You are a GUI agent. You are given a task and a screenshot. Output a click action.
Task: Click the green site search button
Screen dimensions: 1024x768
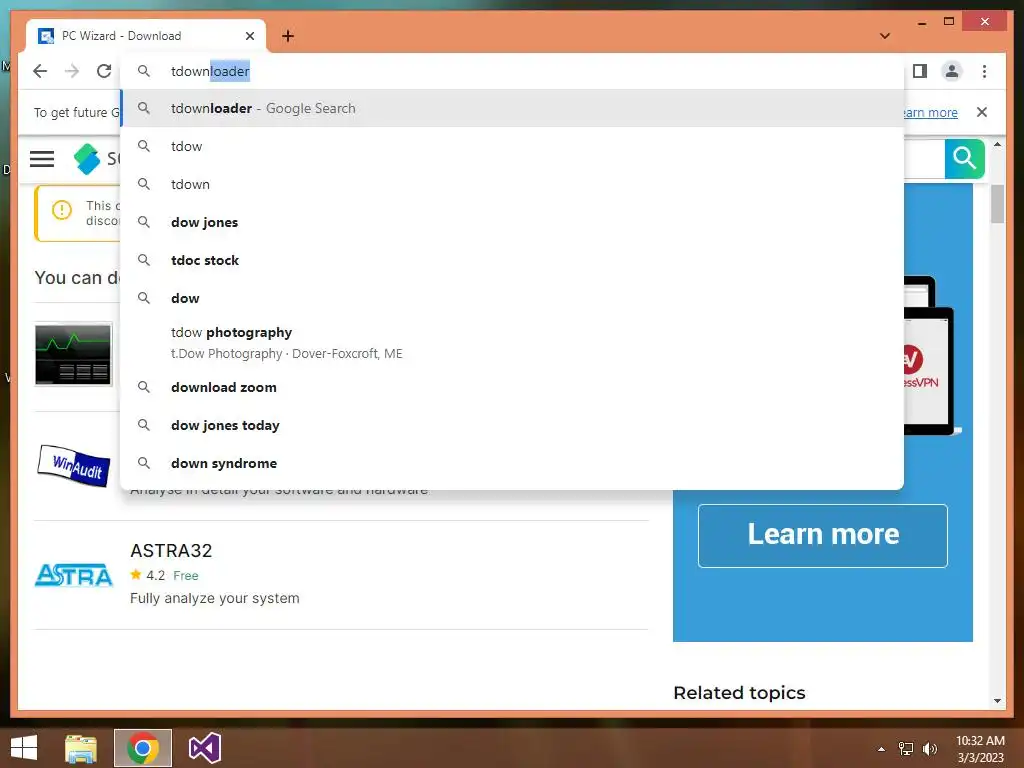[964, 159]
